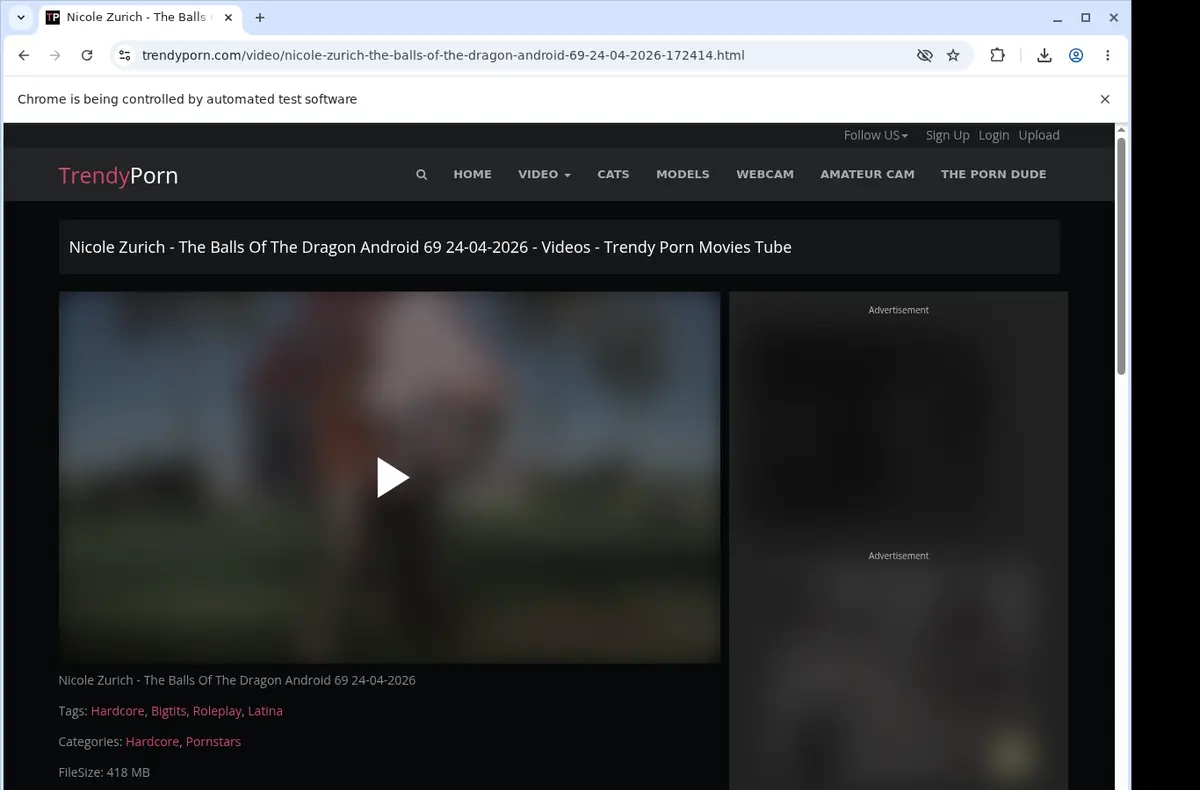
Task: Dismiss the automated test software banner
Action: coord(1105,99)
